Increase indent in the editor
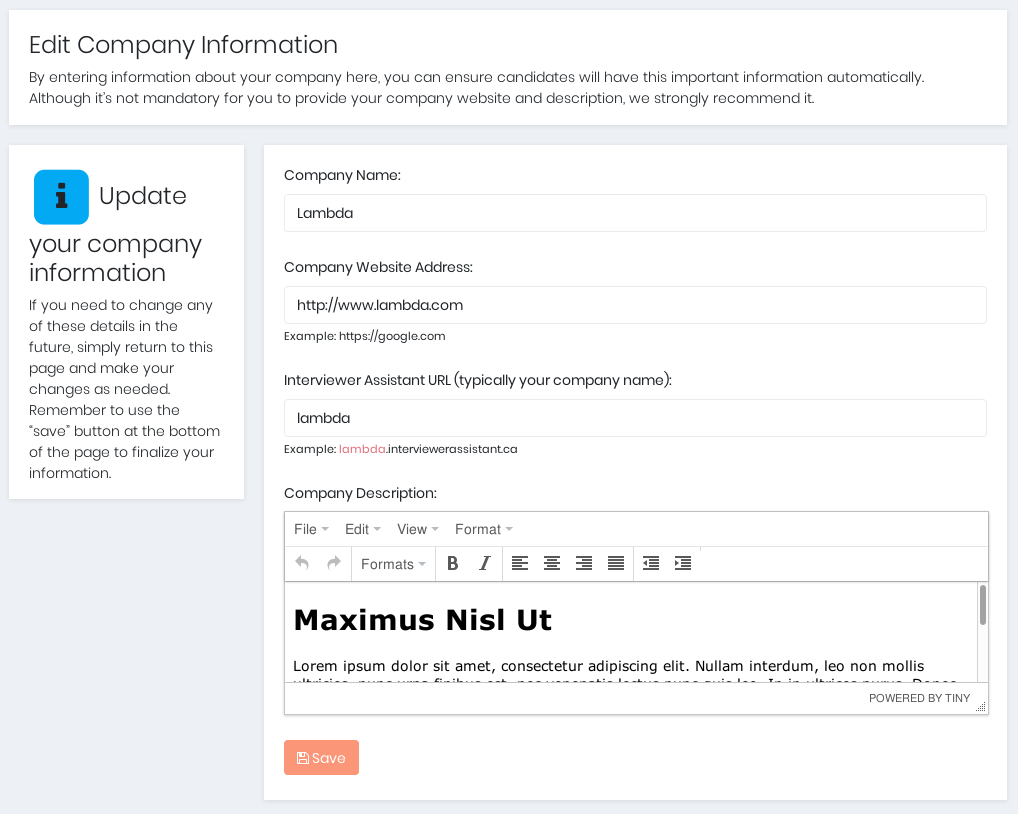The height and width of the screenshot is (814, 1018). tap(683, 564)
